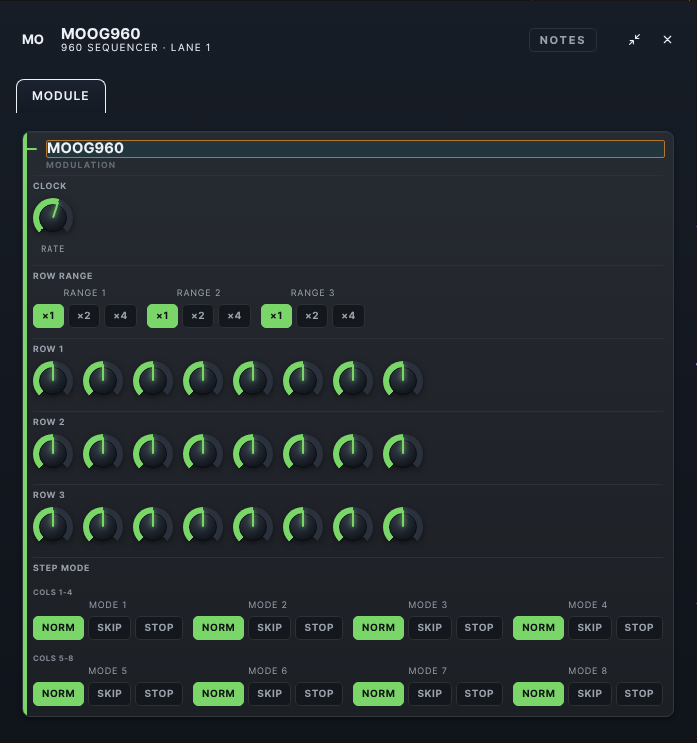Click the second knob in Row 2
The width and height of the screenshot is (697, 743).
[x=103, y=452]
